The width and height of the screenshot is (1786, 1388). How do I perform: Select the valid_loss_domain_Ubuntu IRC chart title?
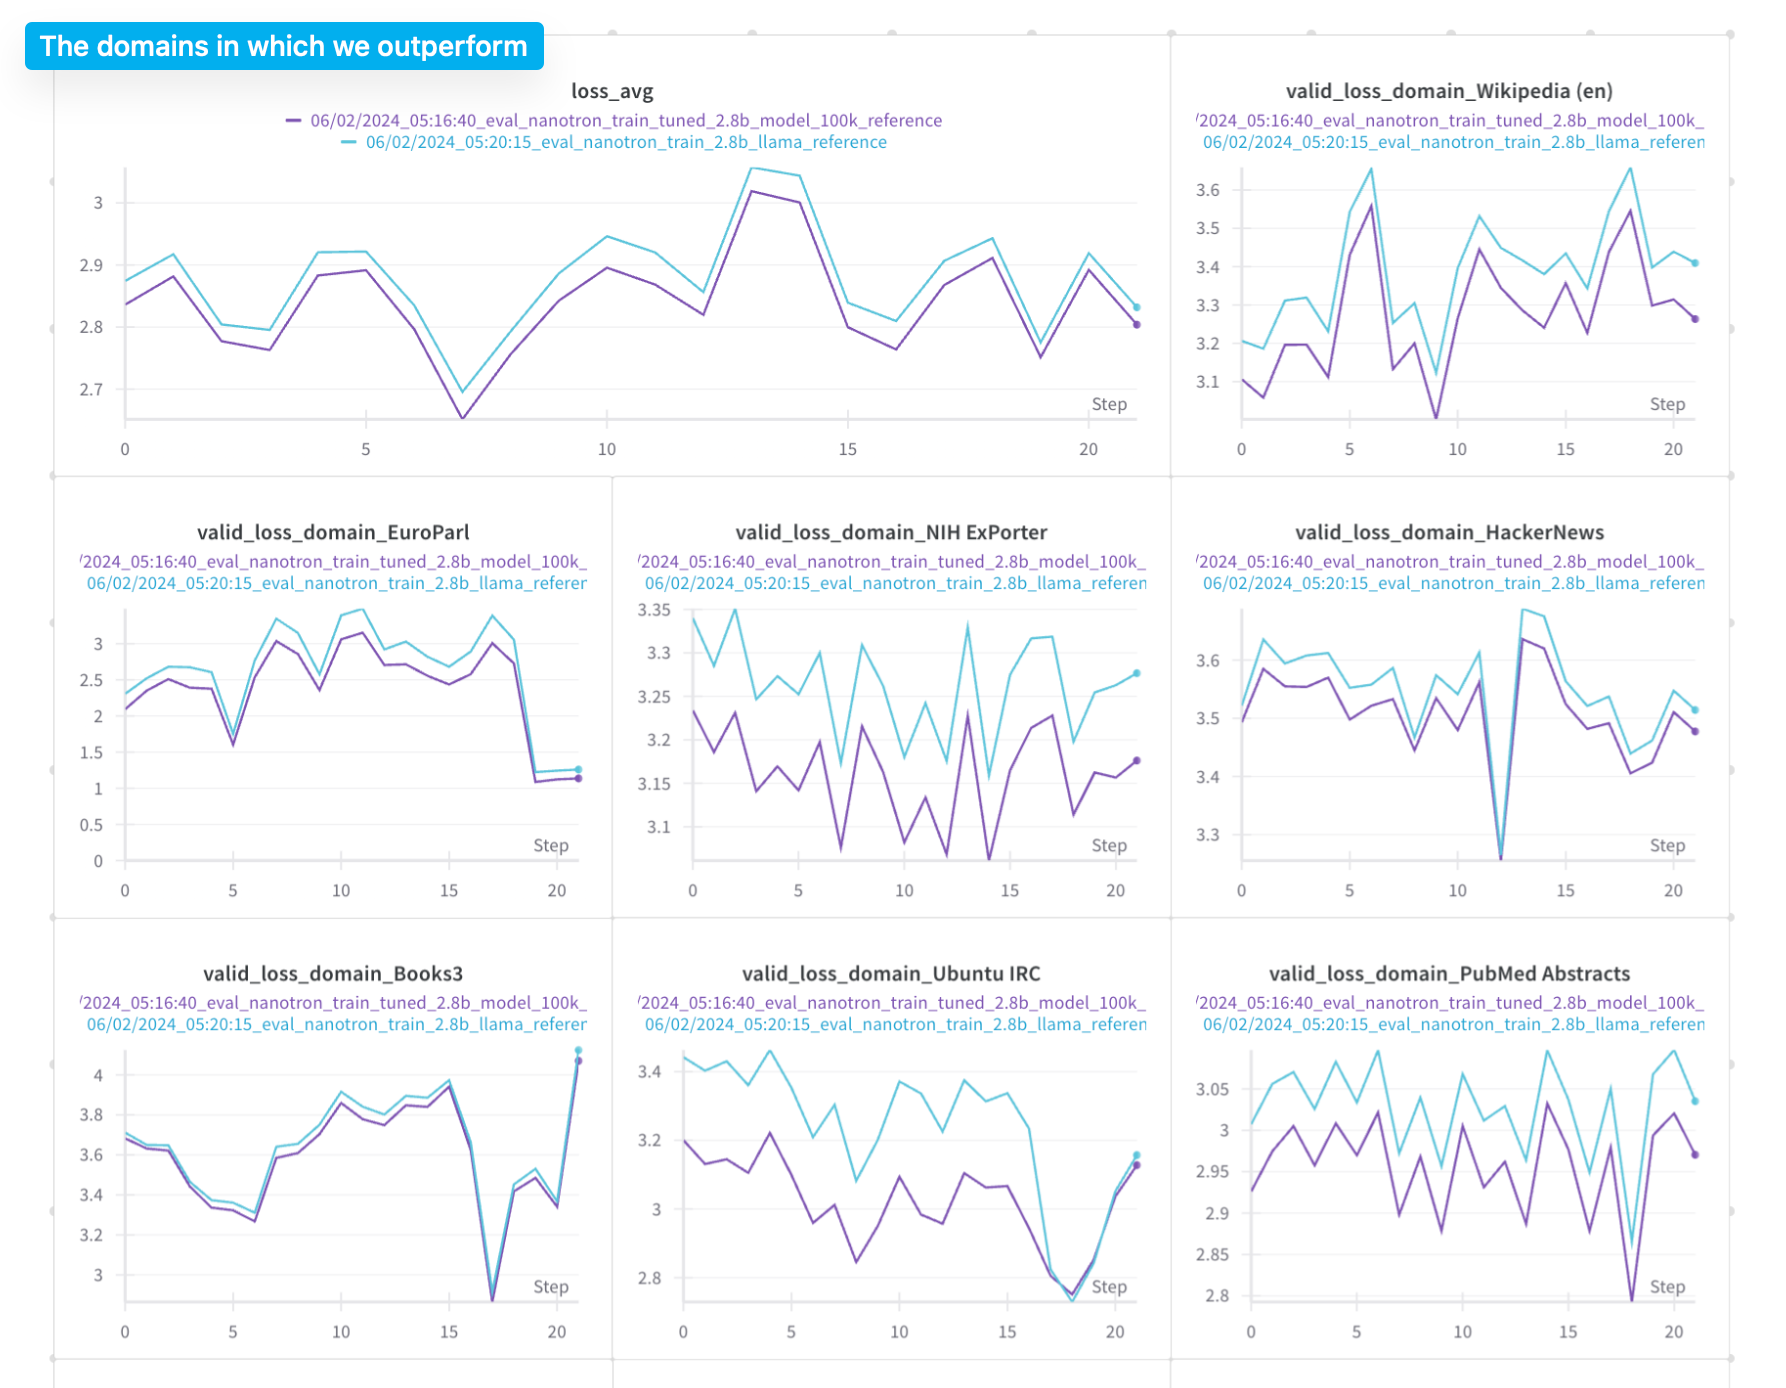[x=891, y=973]
